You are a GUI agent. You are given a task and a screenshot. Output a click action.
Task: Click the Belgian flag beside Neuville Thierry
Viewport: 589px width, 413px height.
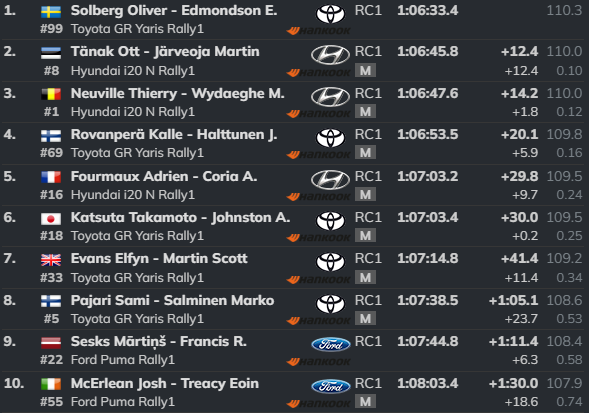pyautogui.click(x=51, y=94)
